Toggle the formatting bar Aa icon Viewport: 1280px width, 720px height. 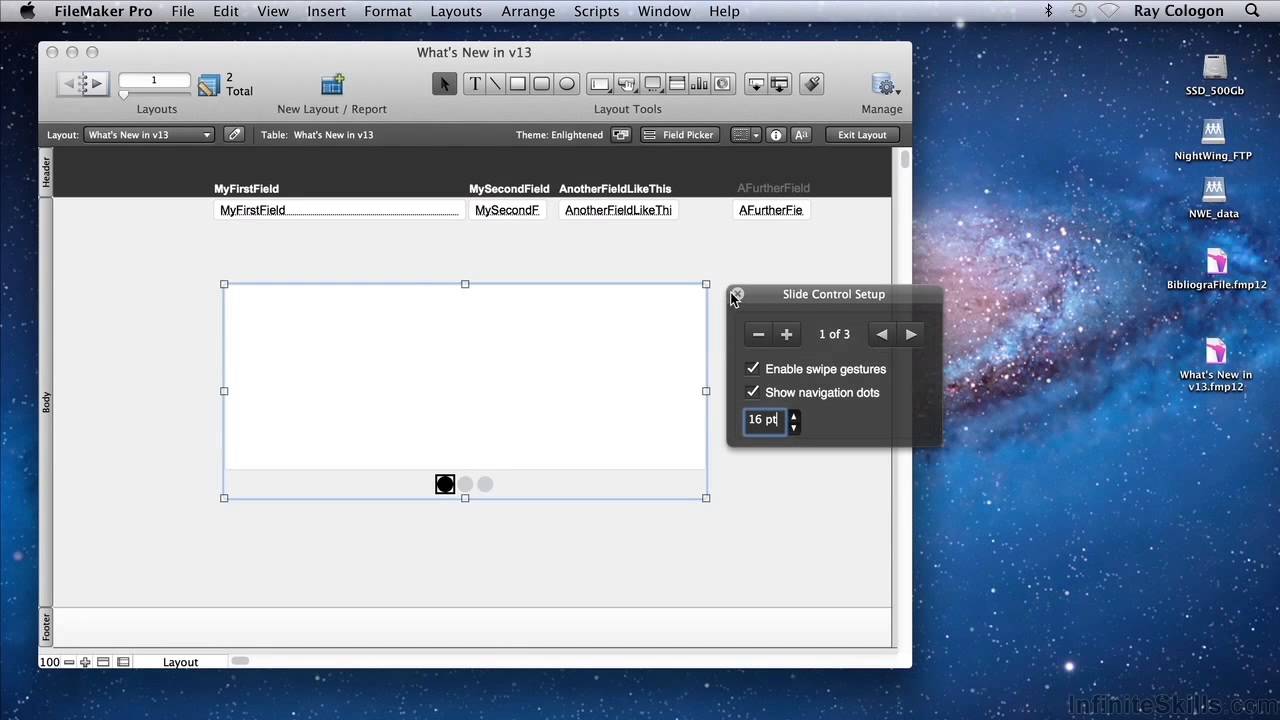click(x=801, y=134)
